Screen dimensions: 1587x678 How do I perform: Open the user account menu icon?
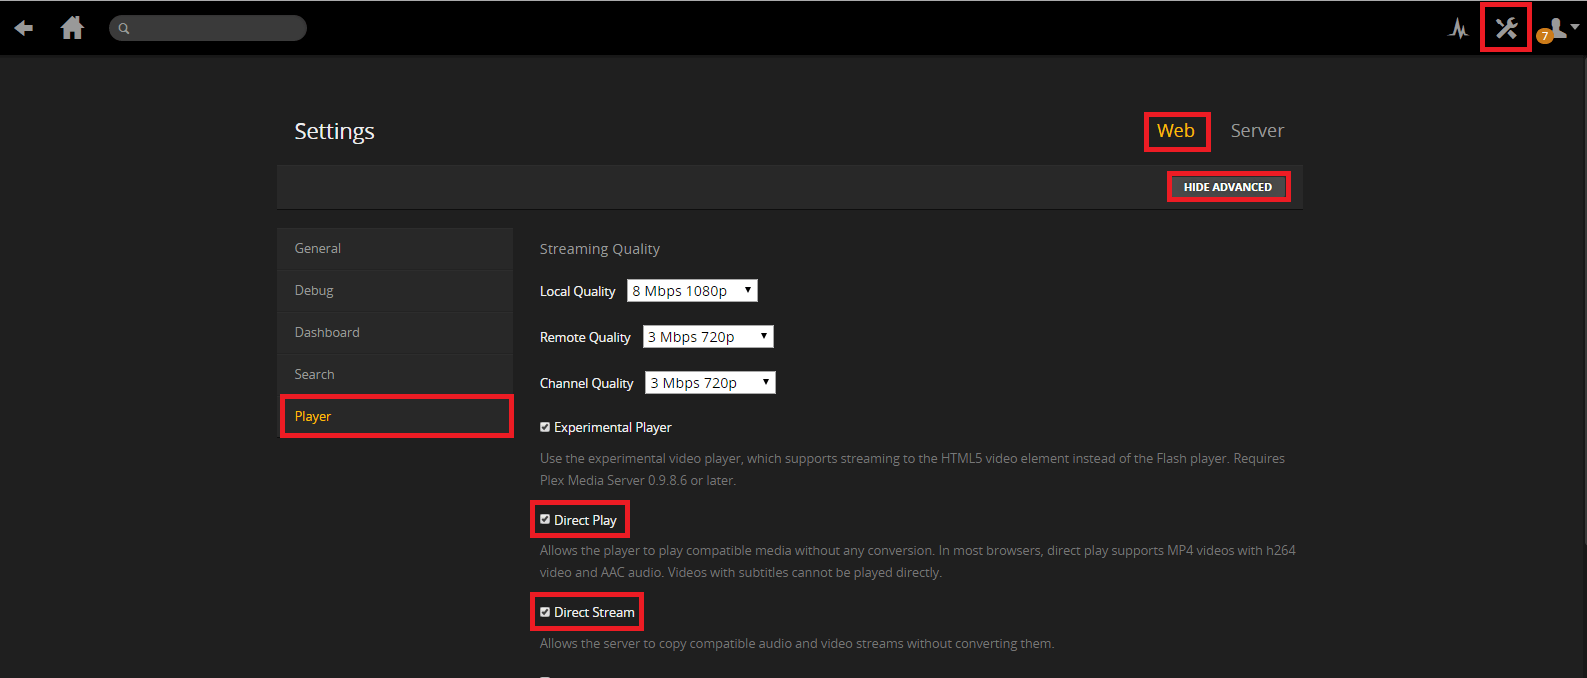(1560, 27)
